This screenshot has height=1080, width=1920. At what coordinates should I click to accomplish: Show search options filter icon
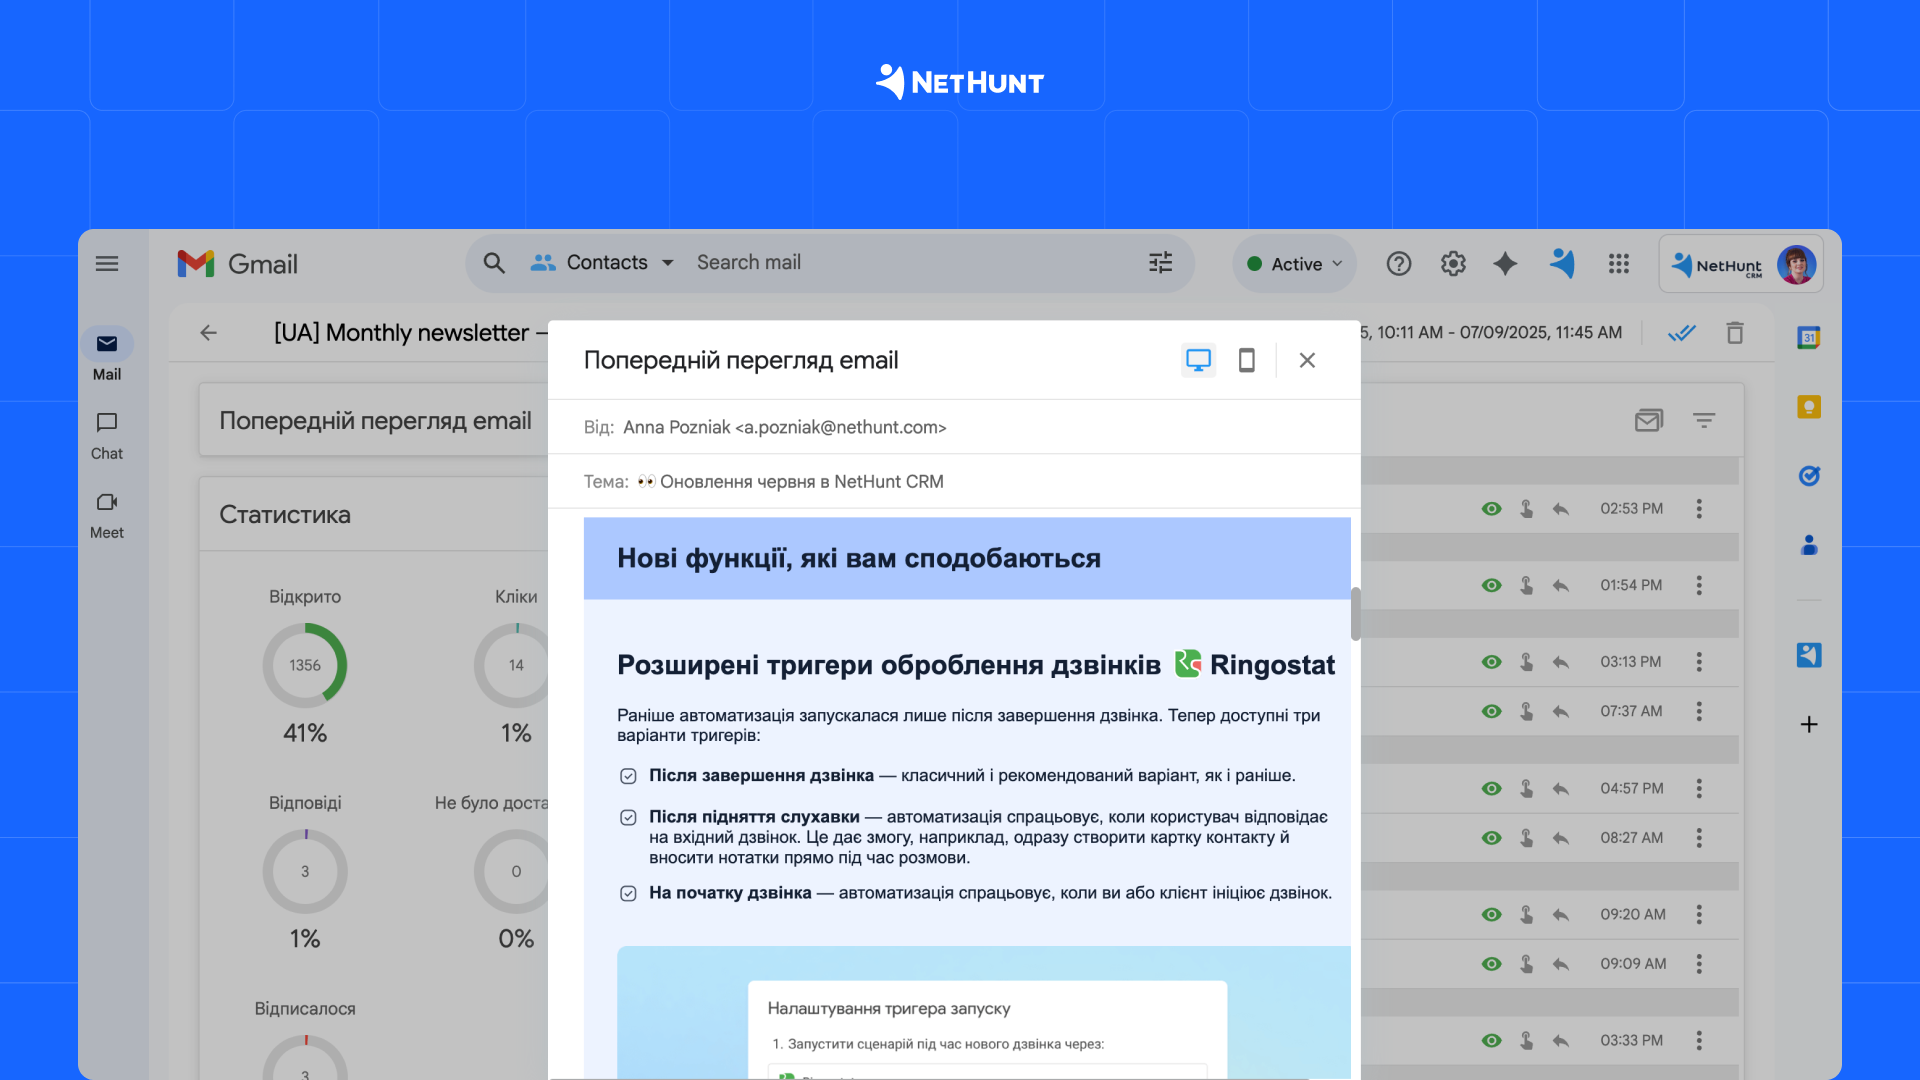[x=1160, y=263]
